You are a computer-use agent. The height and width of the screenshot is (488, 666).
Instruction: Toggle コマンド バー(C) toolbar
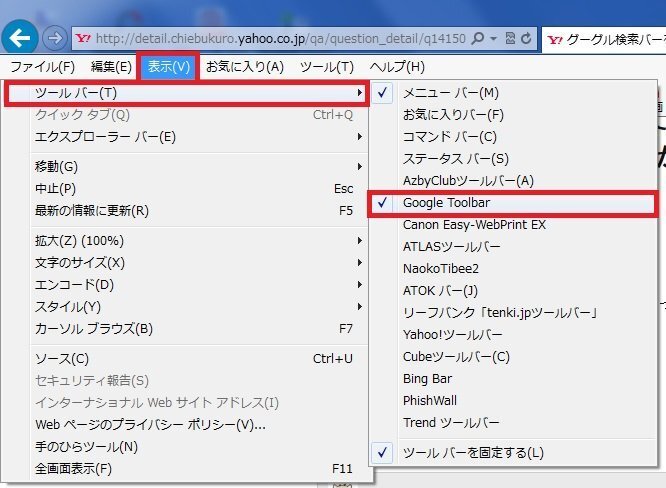[513, 137]
